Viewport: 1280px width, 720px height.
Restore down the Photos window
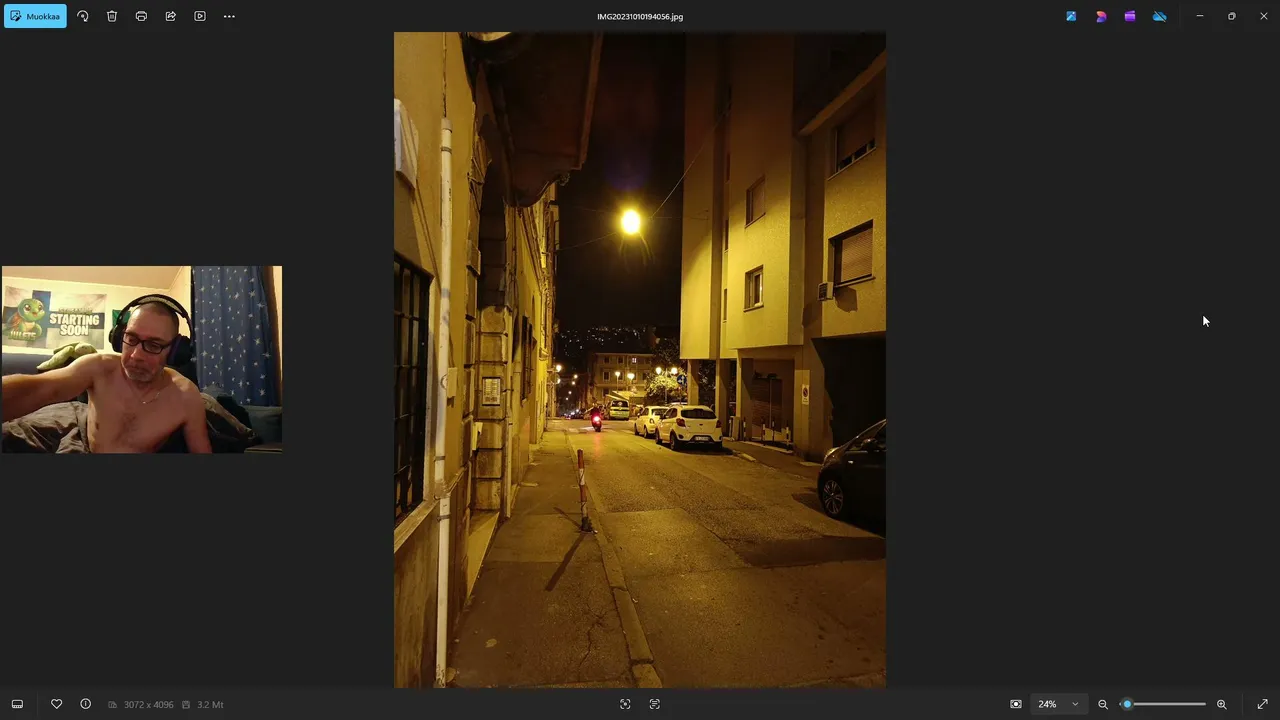(x=1232, y=16)
